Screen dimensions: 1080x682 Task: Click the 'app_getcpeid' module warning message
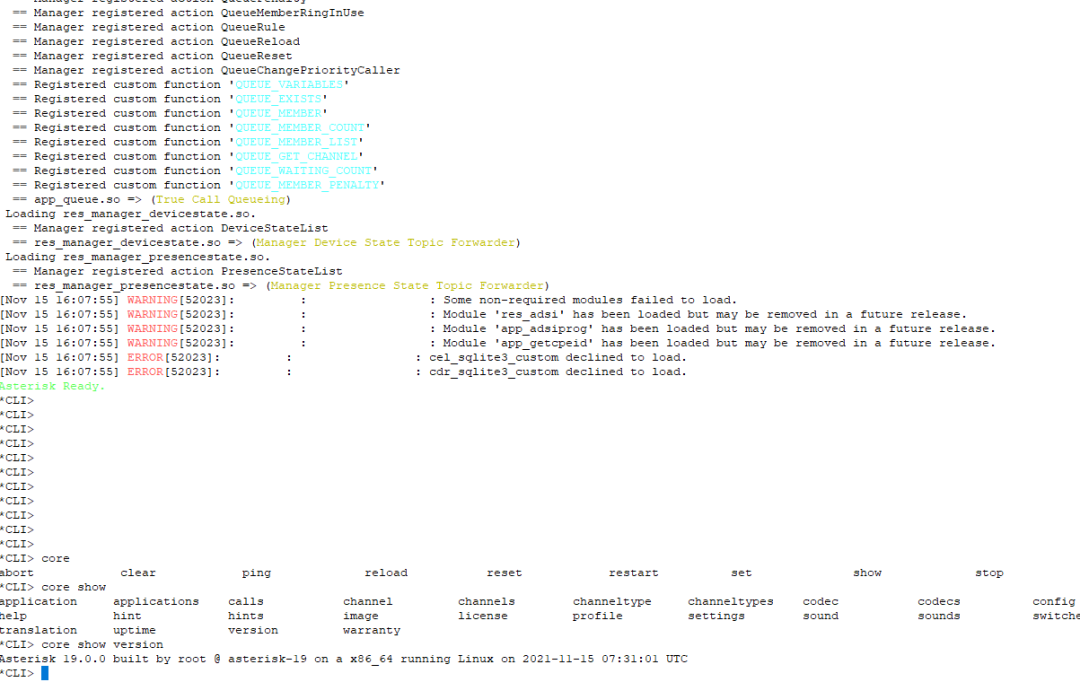(x=719, y=343)
